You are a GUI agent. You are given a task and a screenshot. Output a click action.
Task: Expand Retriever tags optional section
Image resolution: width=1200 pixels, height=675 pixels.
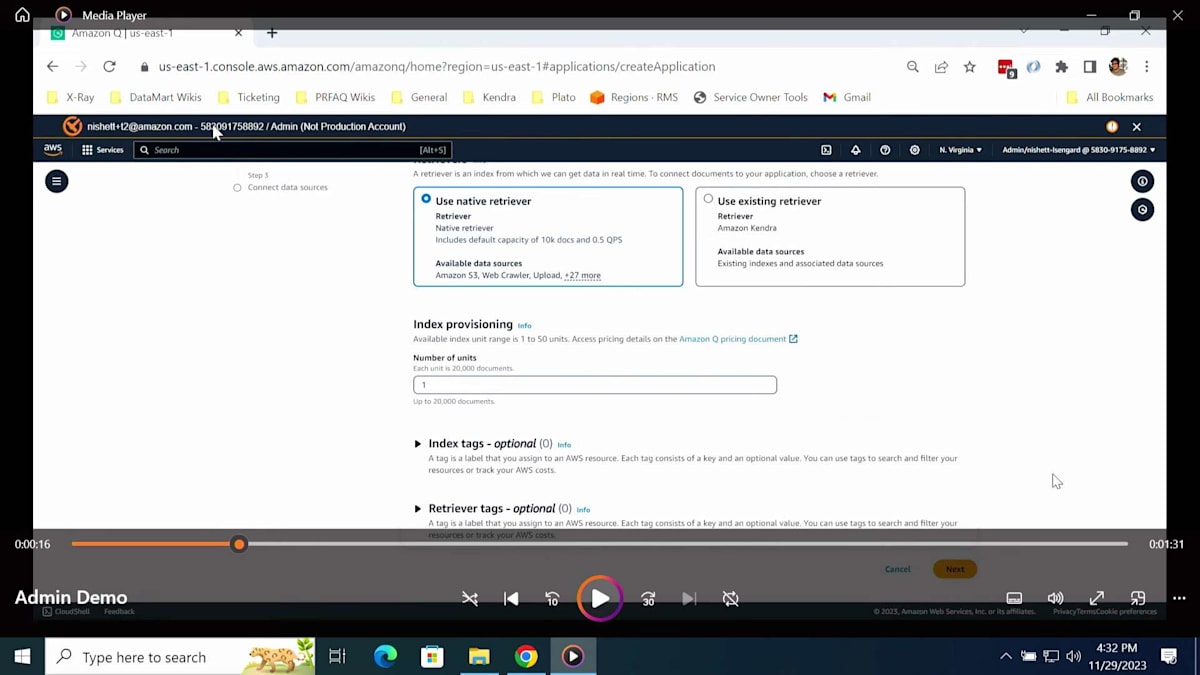418,509
